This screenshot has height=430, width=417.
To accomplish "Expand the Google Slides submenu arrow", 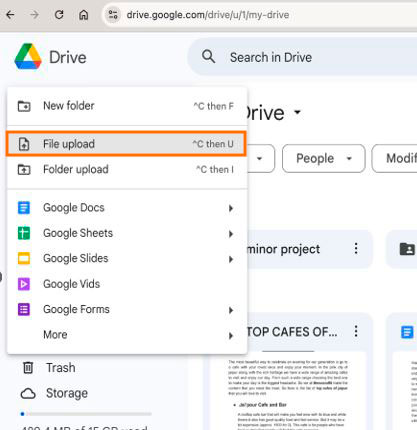I will (x=231, y=259).
